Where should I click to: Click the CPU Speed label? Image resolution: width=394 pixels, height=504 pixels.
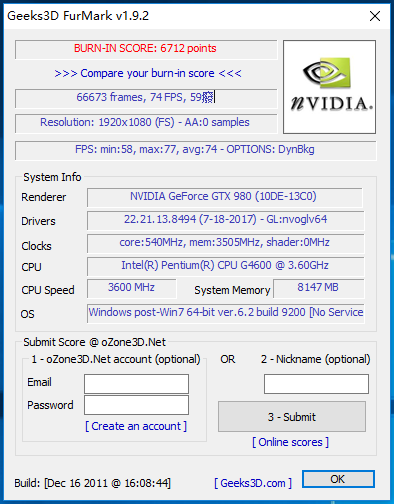click(48, 290)
